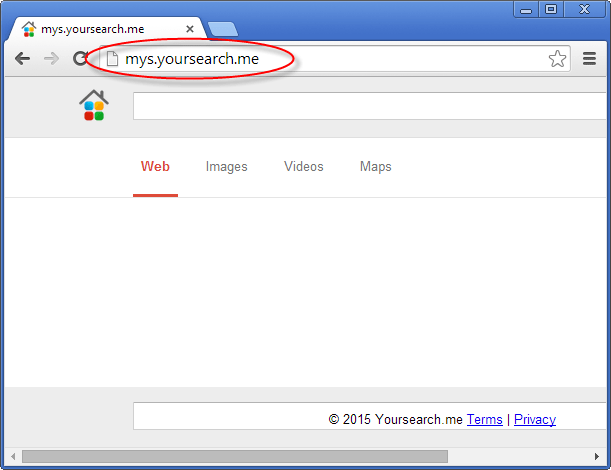The width and height of the screenshot is (611, 470).
Task: Reload the page with the refresh icon
Action: coord(80,59)
